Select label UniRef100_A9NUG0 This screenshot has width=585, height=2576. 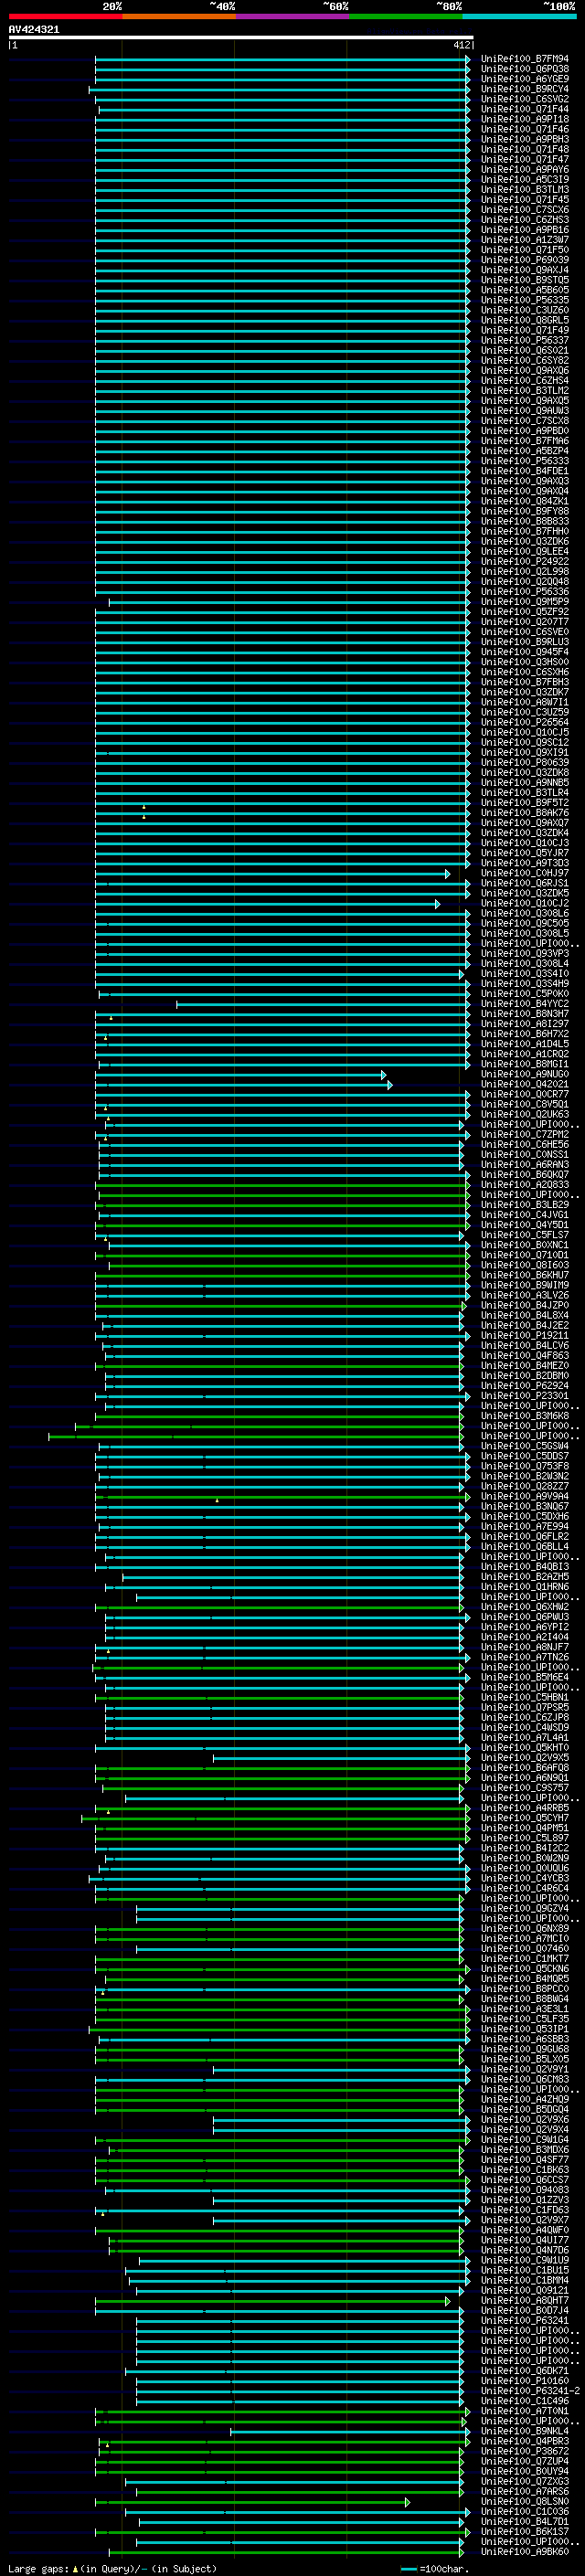[x=525, y=1074]
